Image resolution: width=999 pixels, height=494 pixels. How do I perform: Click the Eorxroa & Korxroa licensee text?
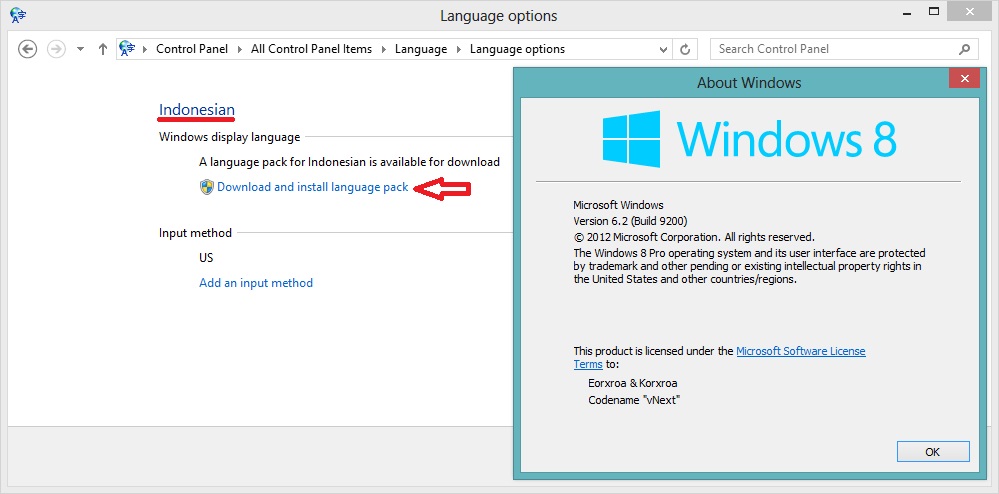tap(633, 383)
